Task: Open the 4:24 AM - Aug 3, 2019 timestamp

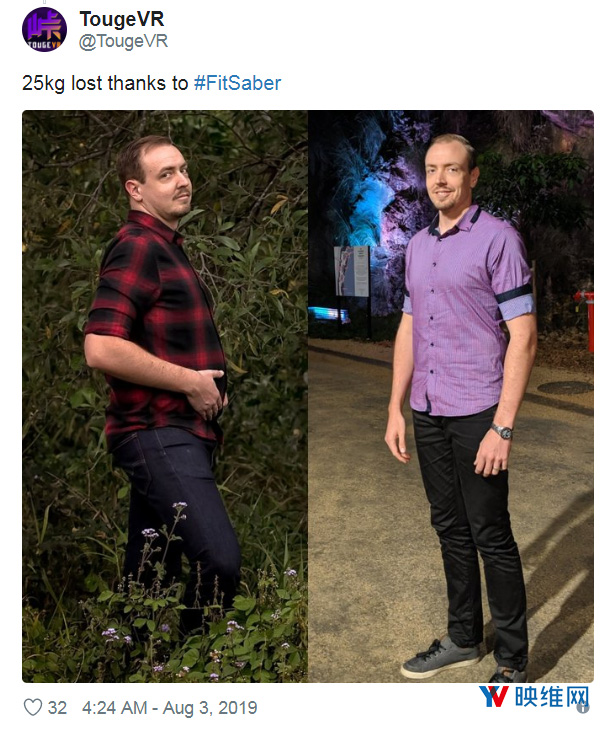Action: 169,708
